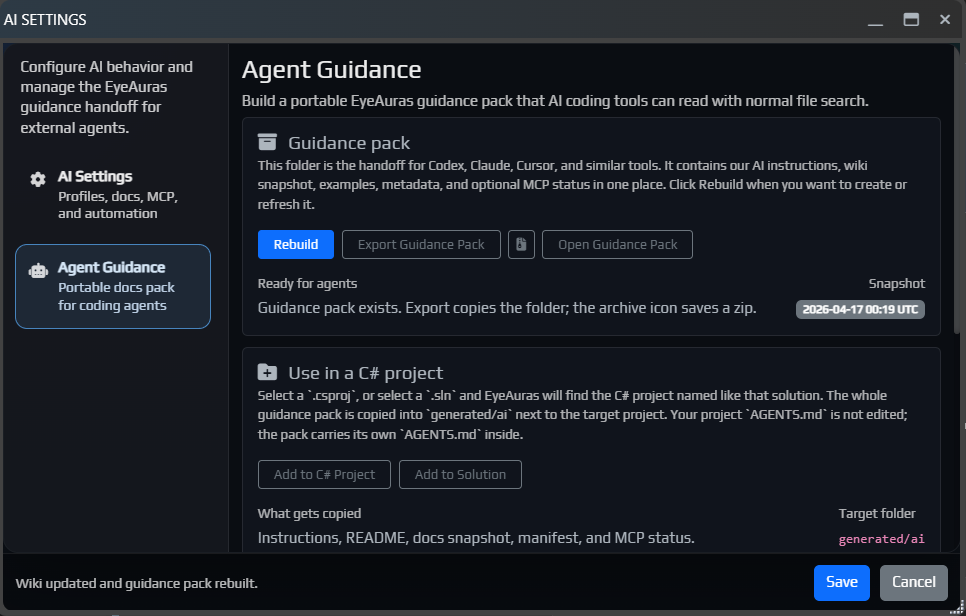Click the book icon on the Guidance pack header

(267, 142)
